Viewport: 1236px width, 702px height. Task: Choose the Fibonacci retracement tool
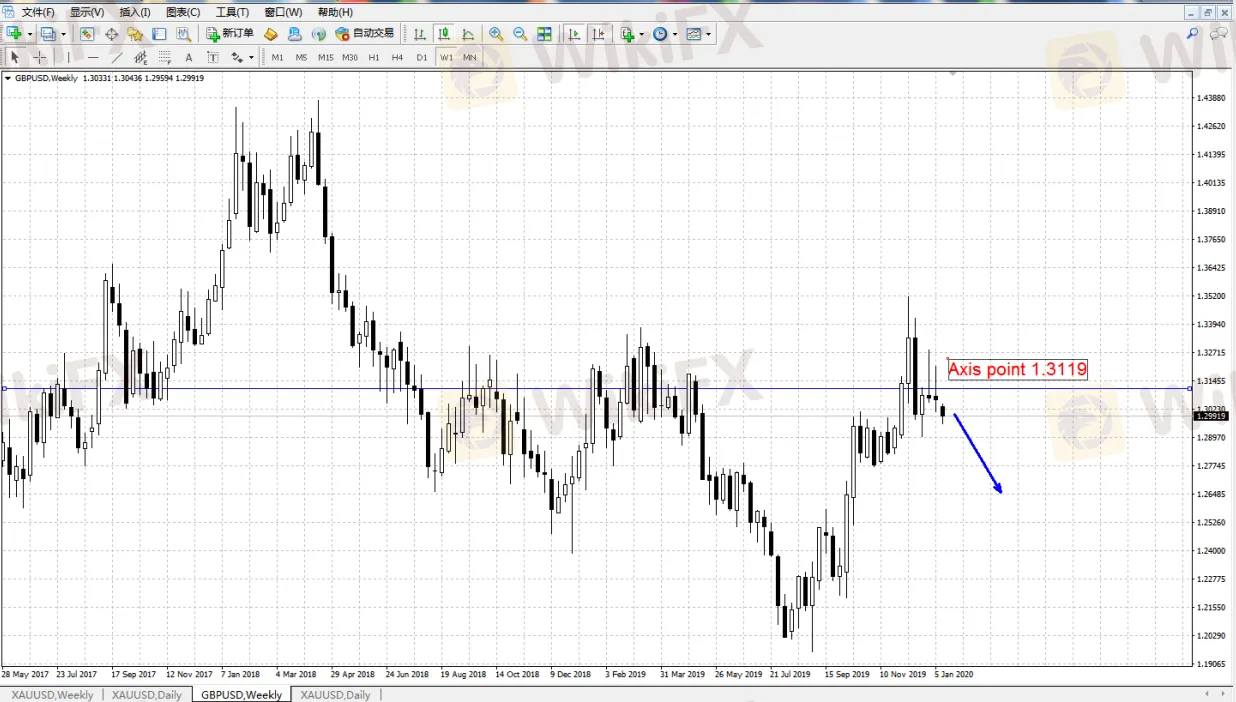(x=165, y=58)
